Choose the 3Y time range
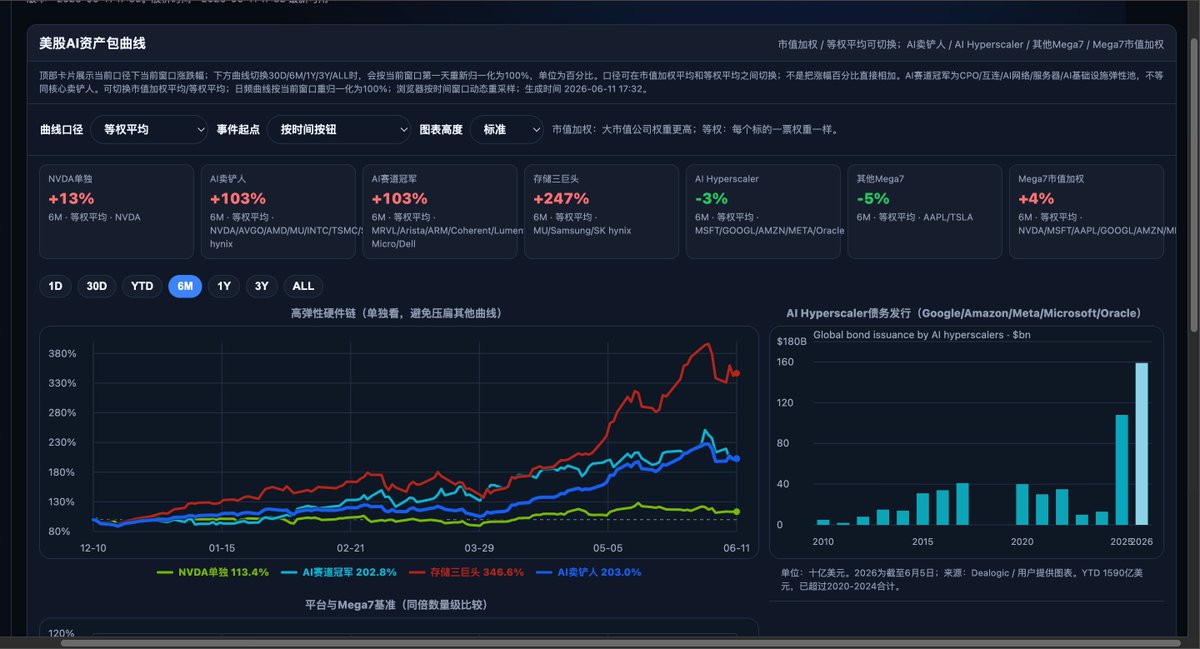The image size is (1200, 649). [x=262, y=286]
